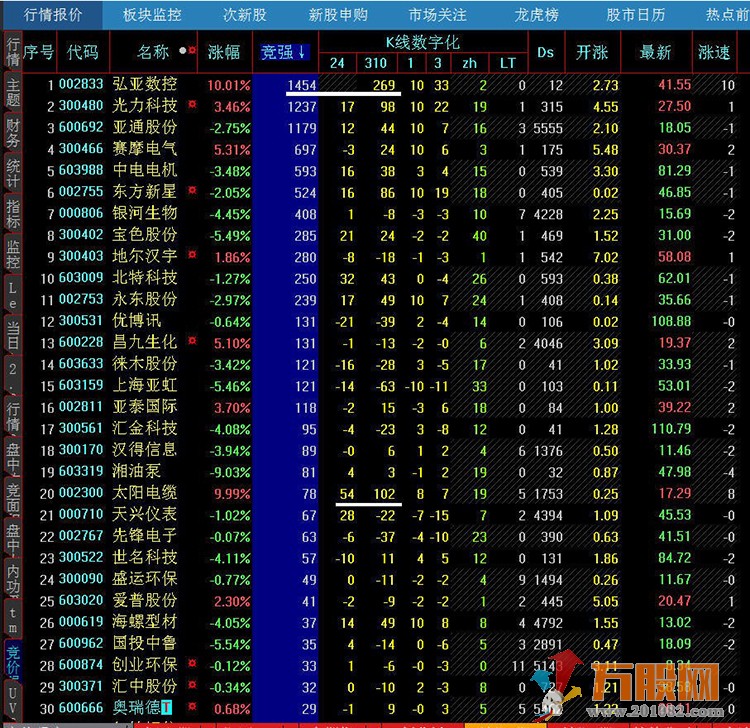Select stock 亚泰国际
The width and height of the screenshot is (750, 728).
[x=145, y=407]
